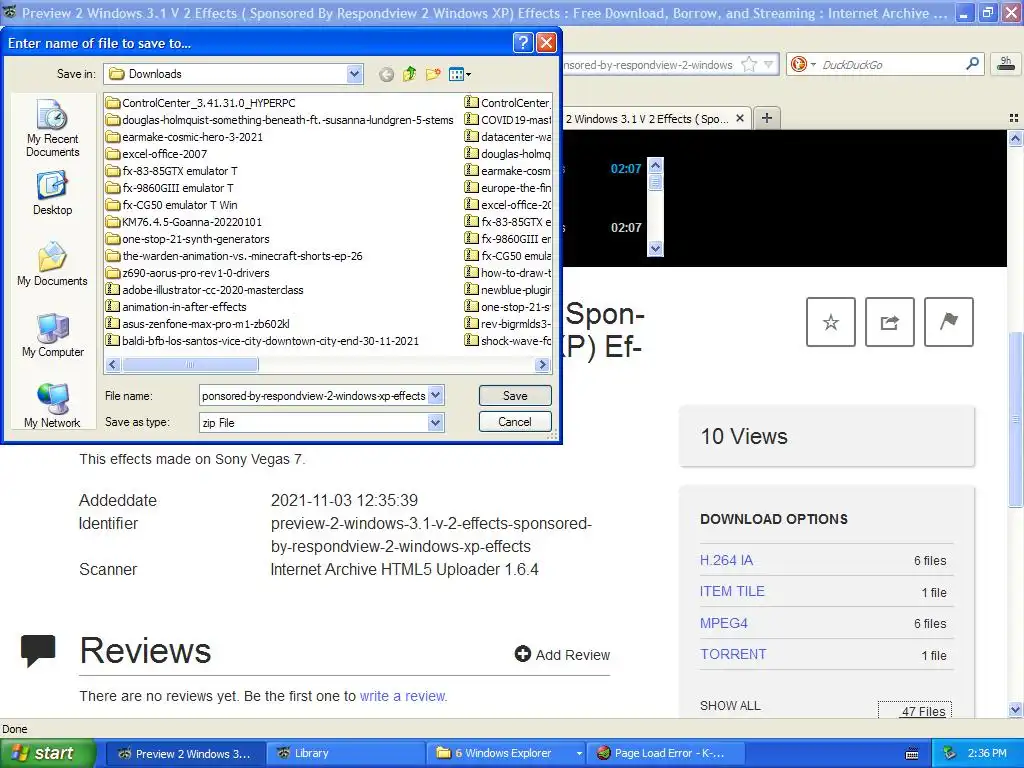The image size is (1024, 768).
Task: Select the excel-office-2007 folder
Action: (x=156, y=153)
